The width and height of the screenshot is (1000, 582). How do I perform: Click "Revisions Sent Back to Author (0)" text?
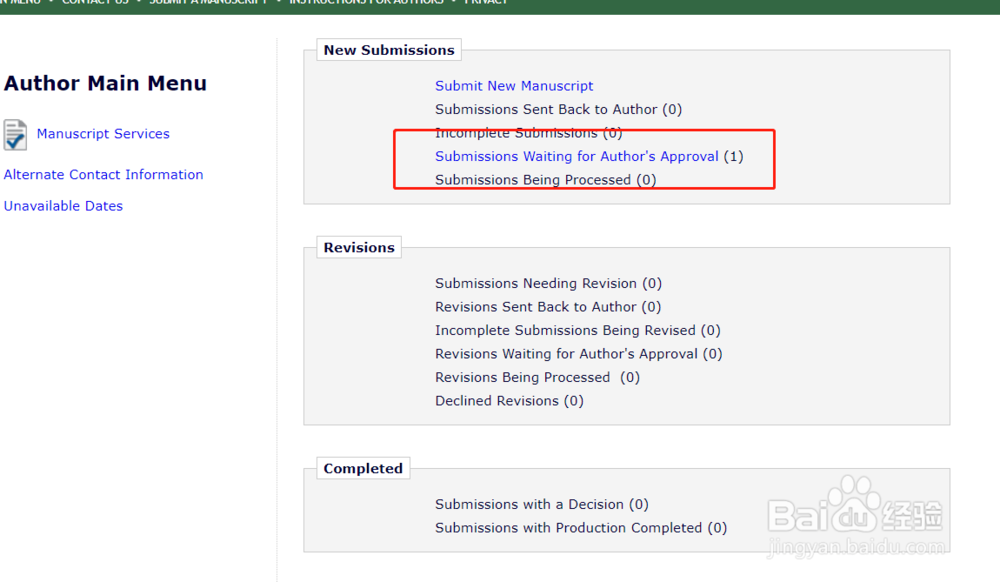point(548,307)
